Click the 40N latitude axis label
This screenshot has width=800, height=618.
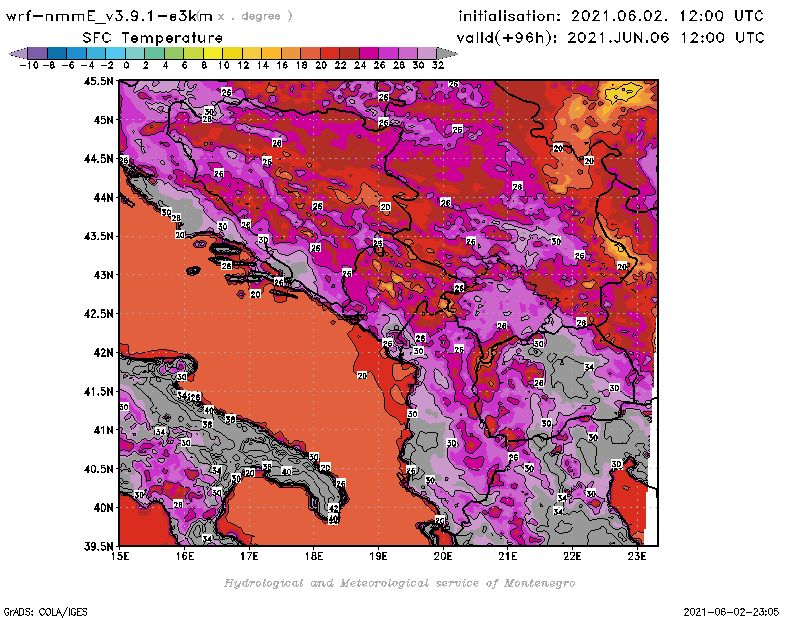103,507
